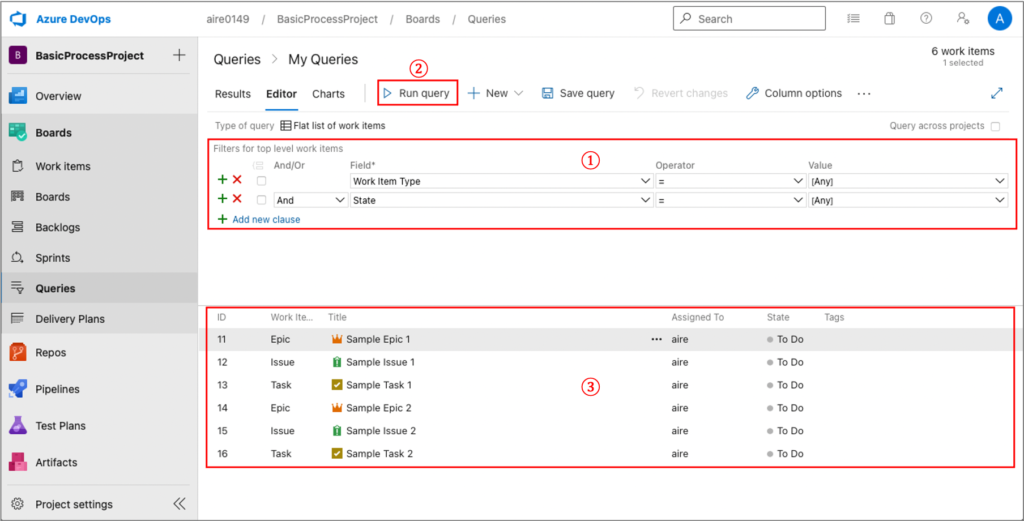This screenshot has height=521, width=1024.
Task: Click the Azure DevOps logo icon
Action: pos(17,19)
